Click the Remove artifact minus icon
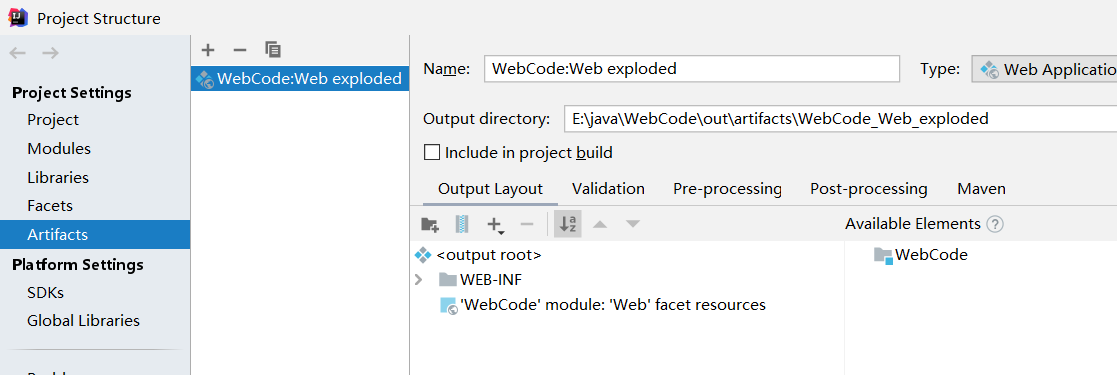 [x=240, y=50]
